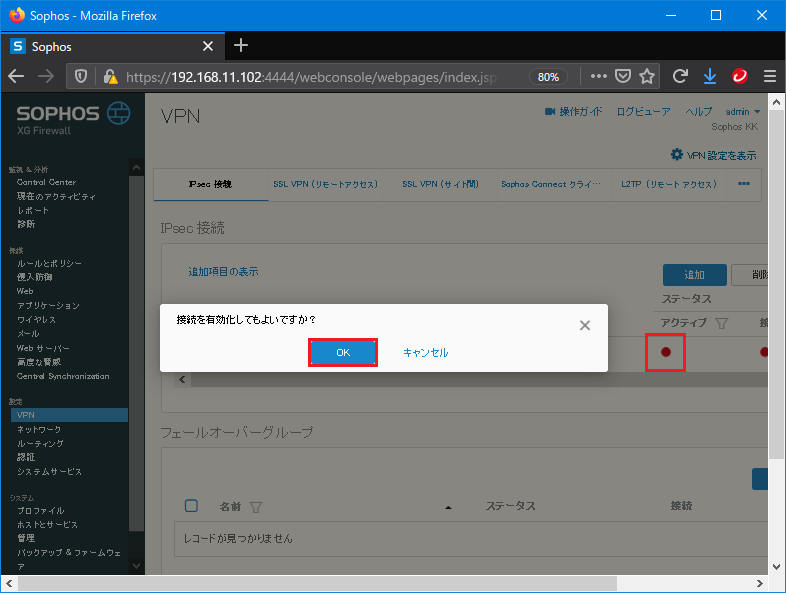Confirm activation with the OK button
This screenshot has height=593, width=786.
pyautogui.click(x=343, y=352)
